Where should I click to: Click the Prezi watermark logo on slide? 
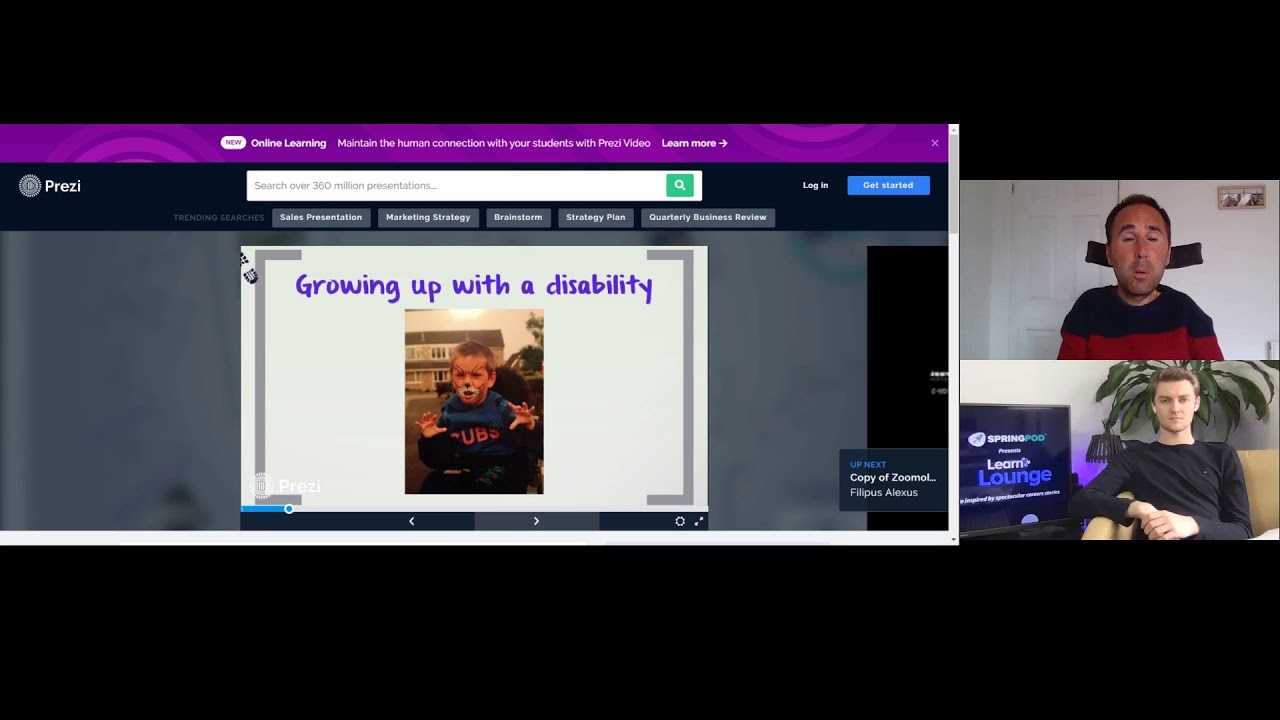pos(285,486)
